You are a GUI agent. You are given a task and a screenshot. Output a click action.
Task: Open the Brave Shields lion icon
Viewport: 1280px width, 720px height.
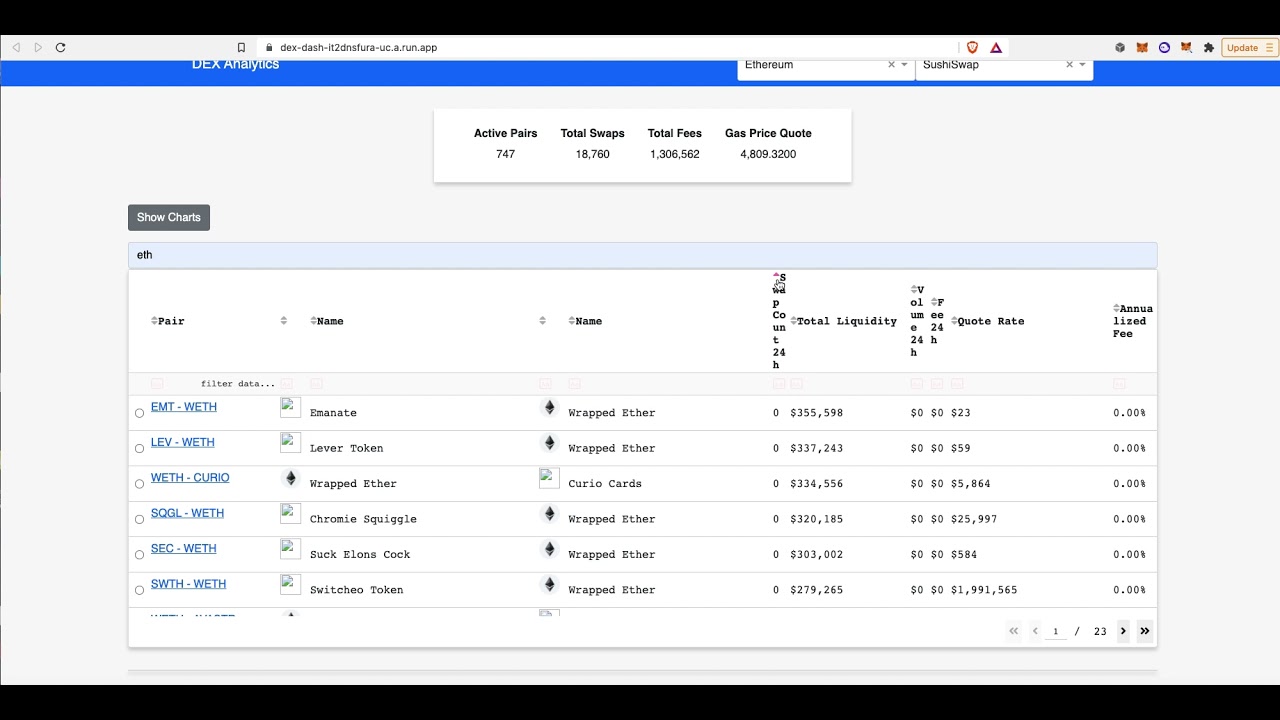point(972,47)
